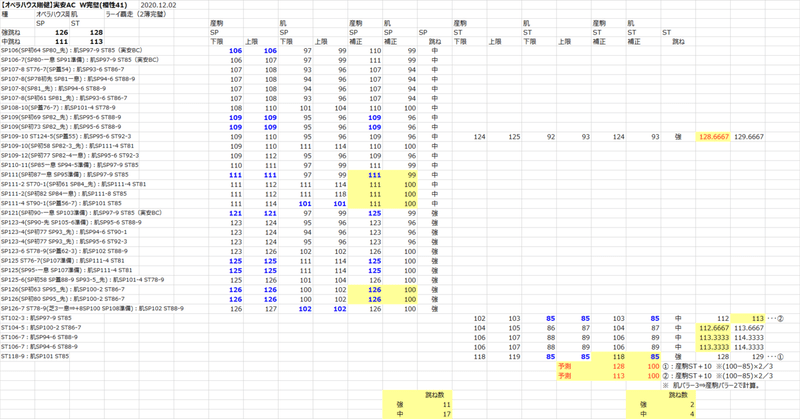
Task: Click the 中跳ね label cell
Action: click(11, 41)
